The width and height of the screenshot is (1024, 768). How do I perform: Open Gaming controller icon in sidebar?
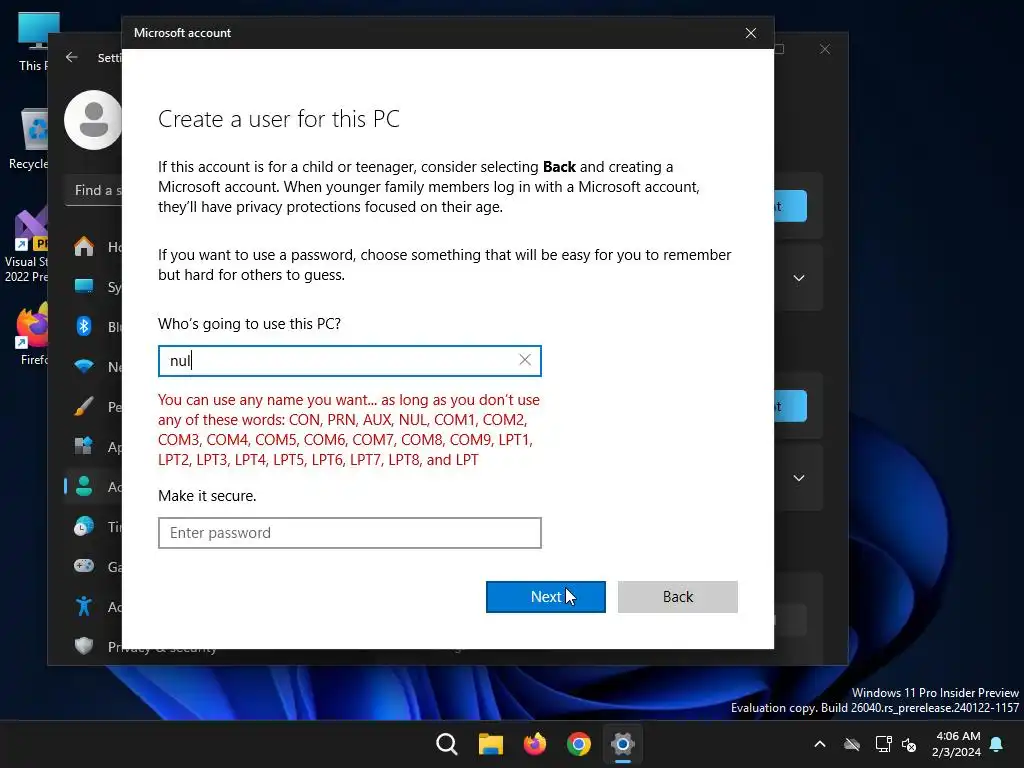click(84, 566)
